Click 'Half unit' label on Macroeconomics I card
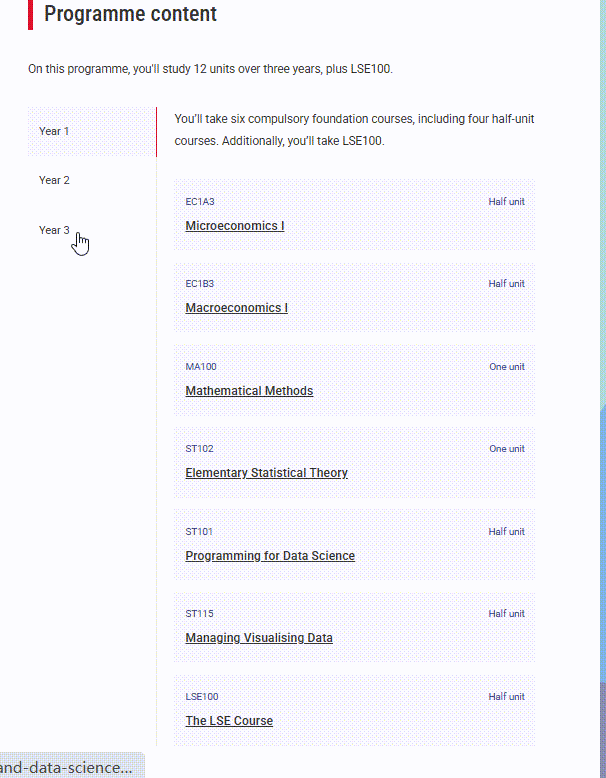Viewport: 606px width, 778px height. point(506,284)
